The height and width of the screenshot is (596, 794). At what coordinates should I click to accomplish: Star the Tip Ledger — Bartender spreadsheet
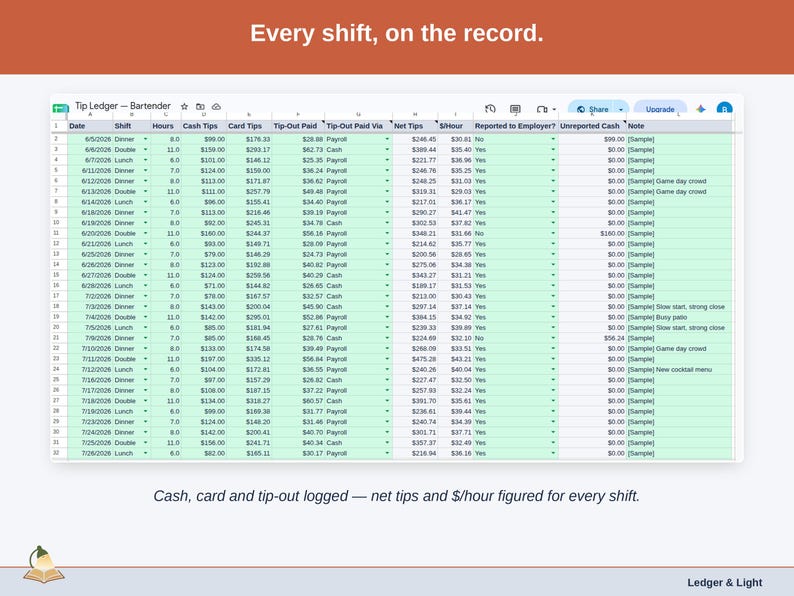tap(184, 106)
